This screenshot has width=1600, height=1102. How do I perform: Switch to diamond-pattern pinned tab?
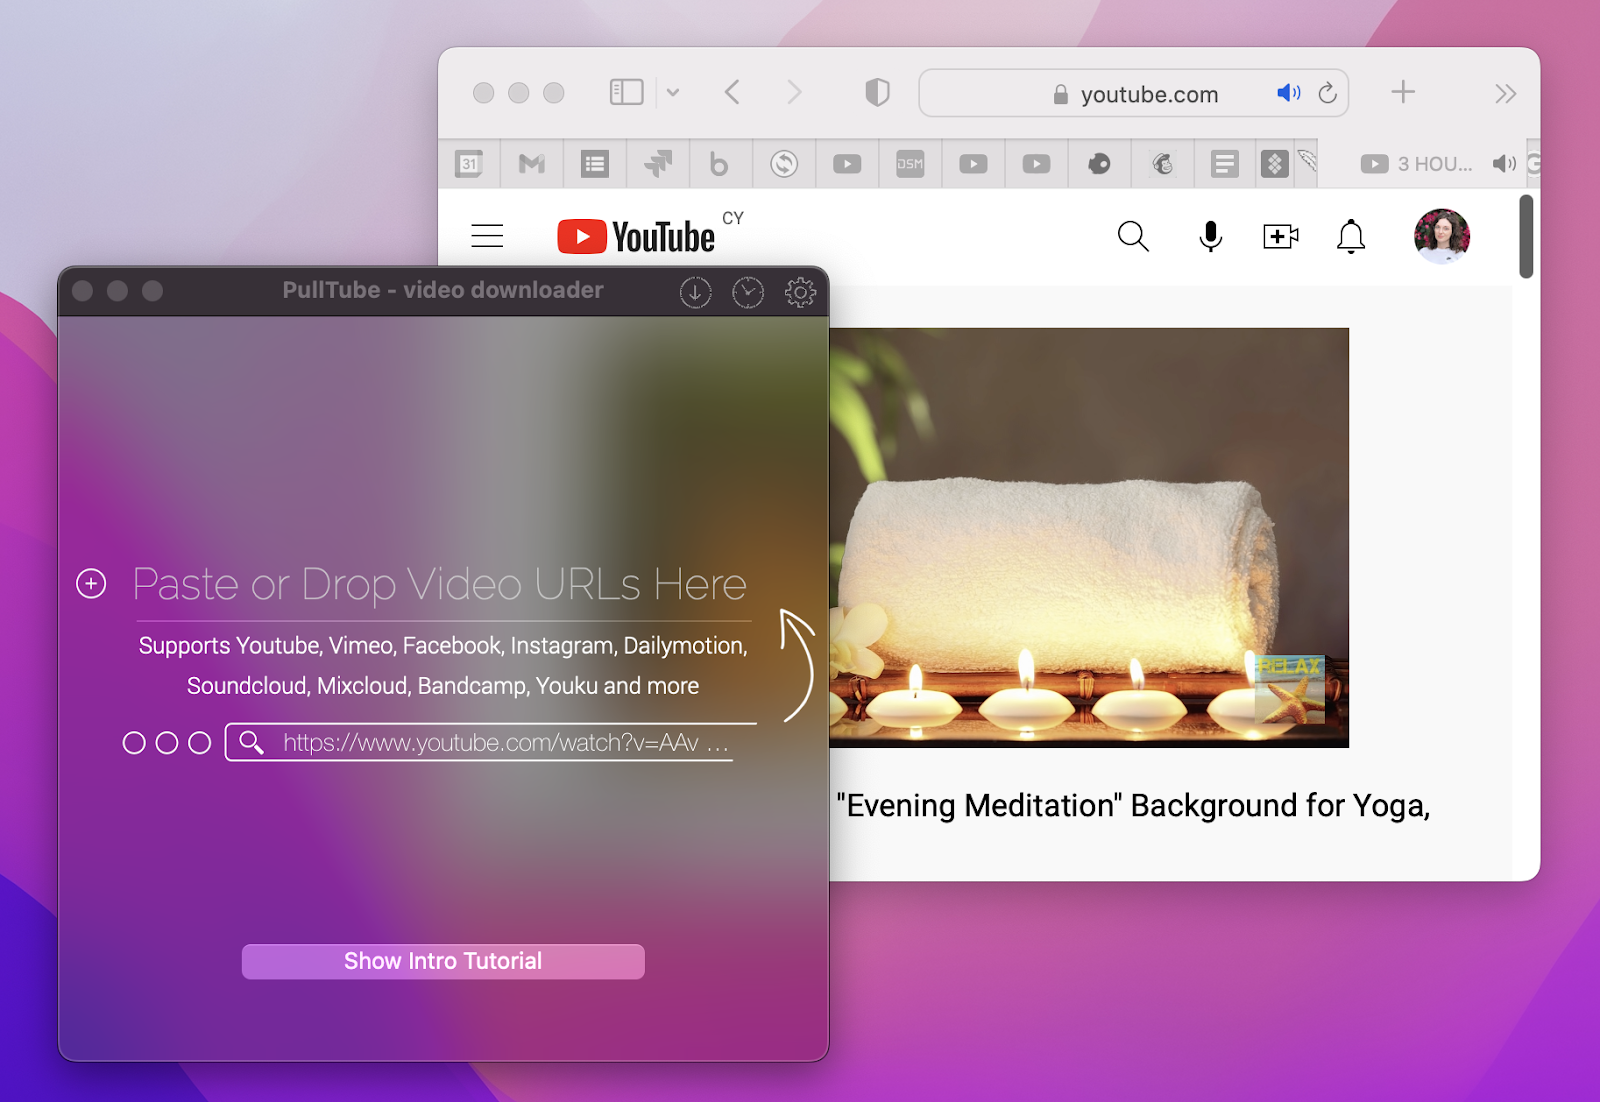tap(1275, 164)
